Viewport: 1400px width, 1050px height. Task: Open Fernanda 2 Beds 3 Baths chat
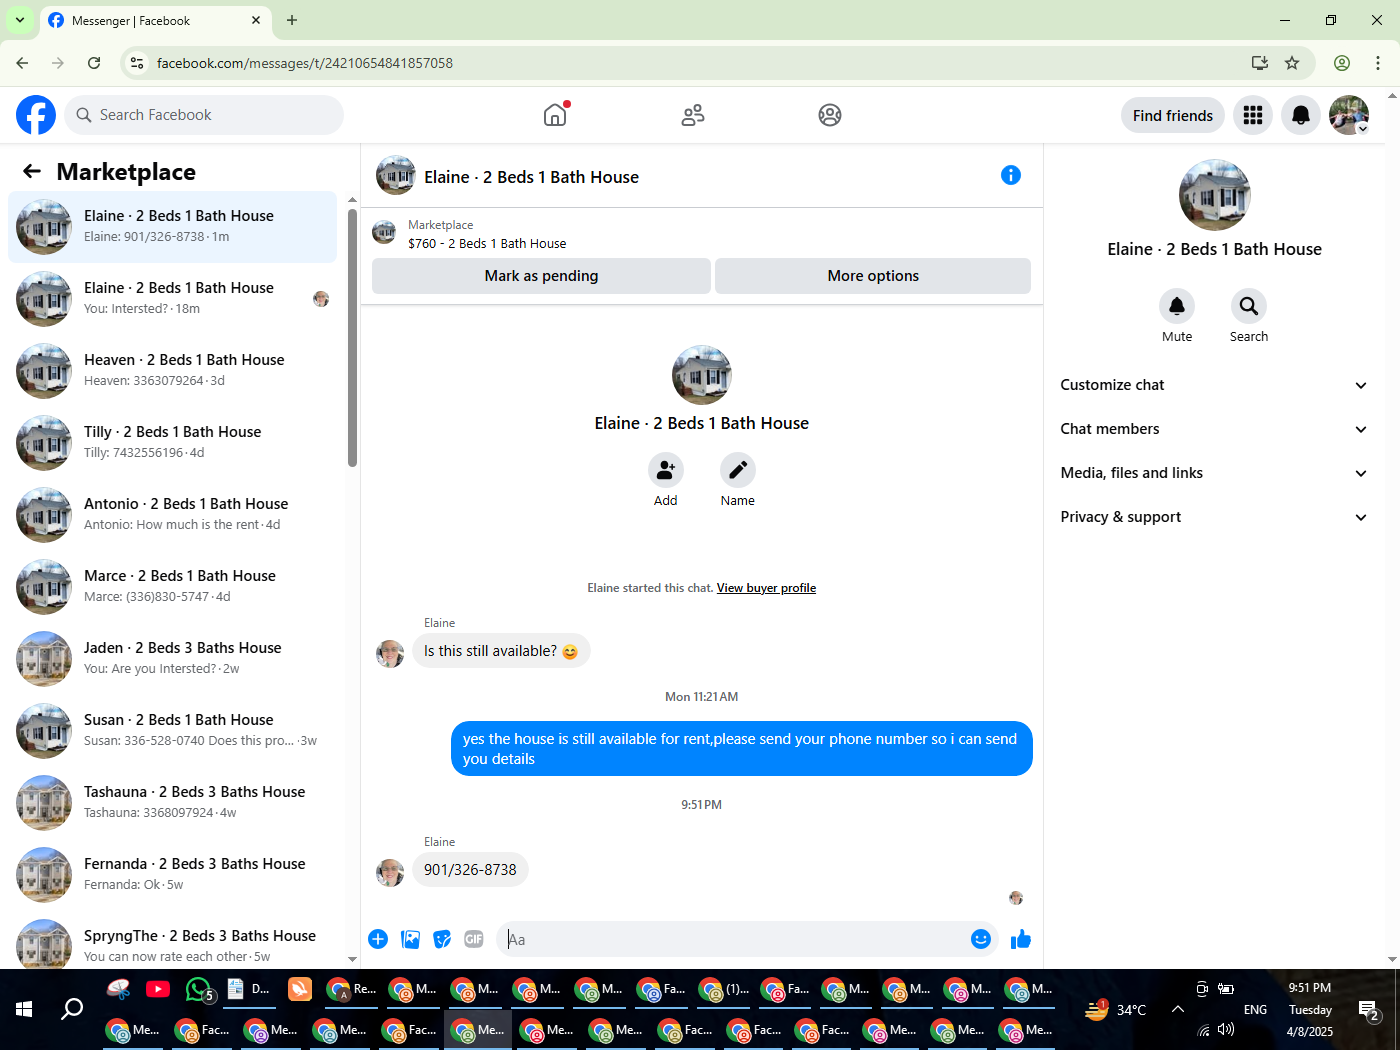coord(173,875)
